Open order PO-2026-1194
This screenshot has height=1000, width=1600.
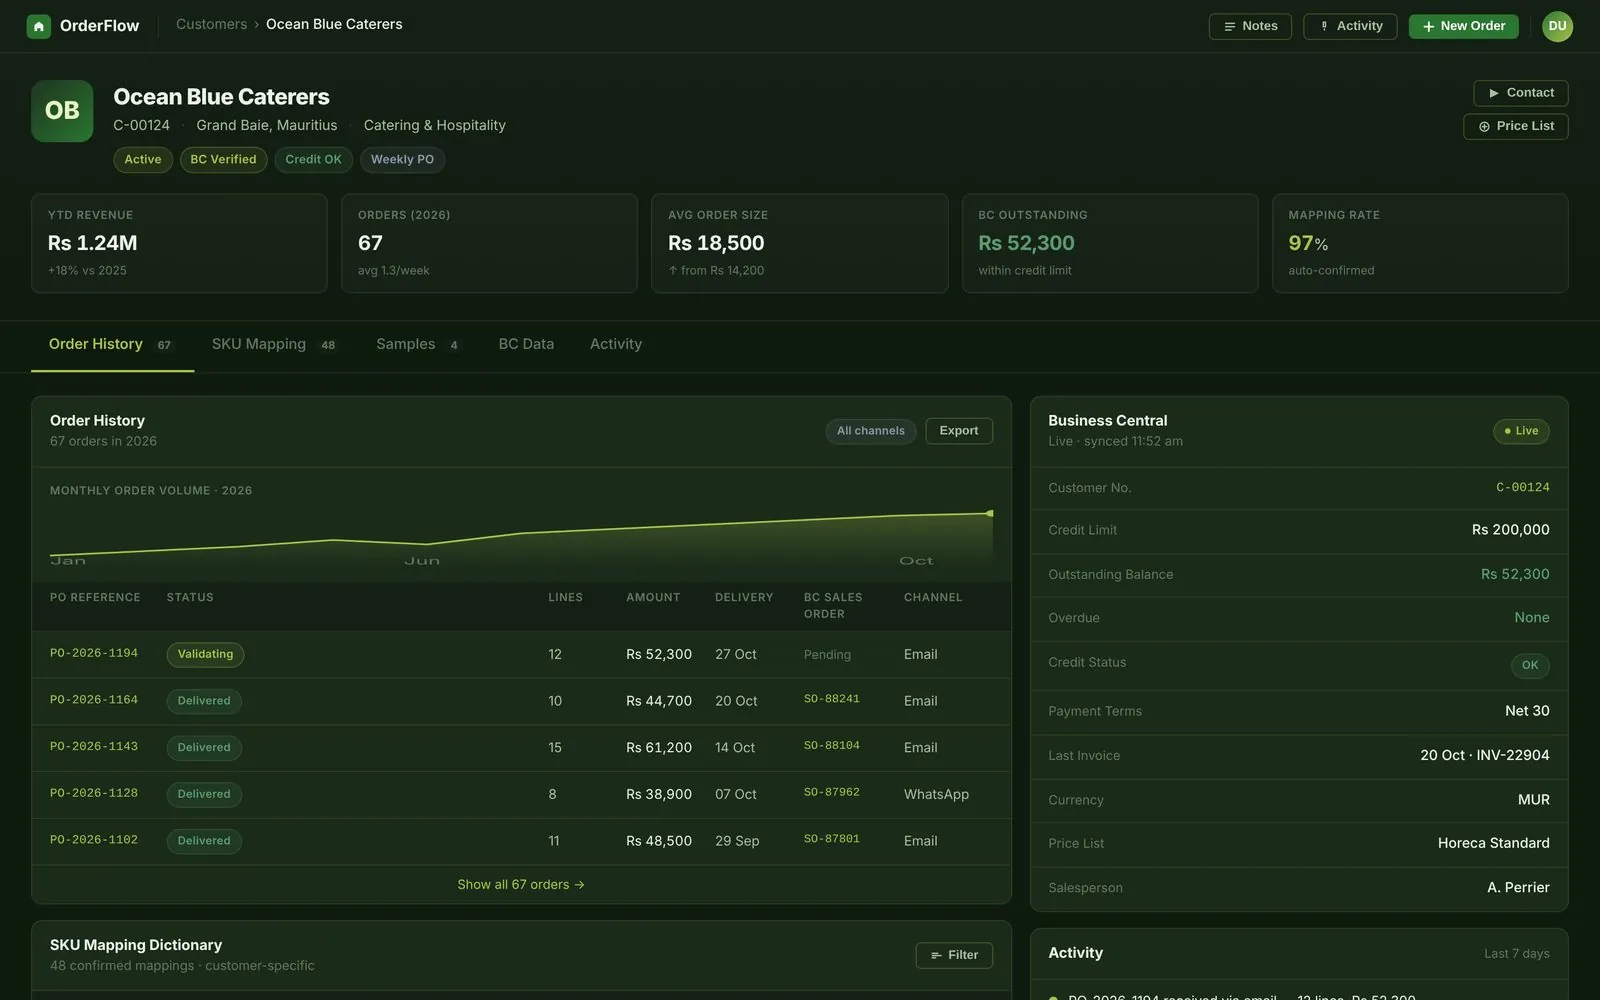click(94, 653)
